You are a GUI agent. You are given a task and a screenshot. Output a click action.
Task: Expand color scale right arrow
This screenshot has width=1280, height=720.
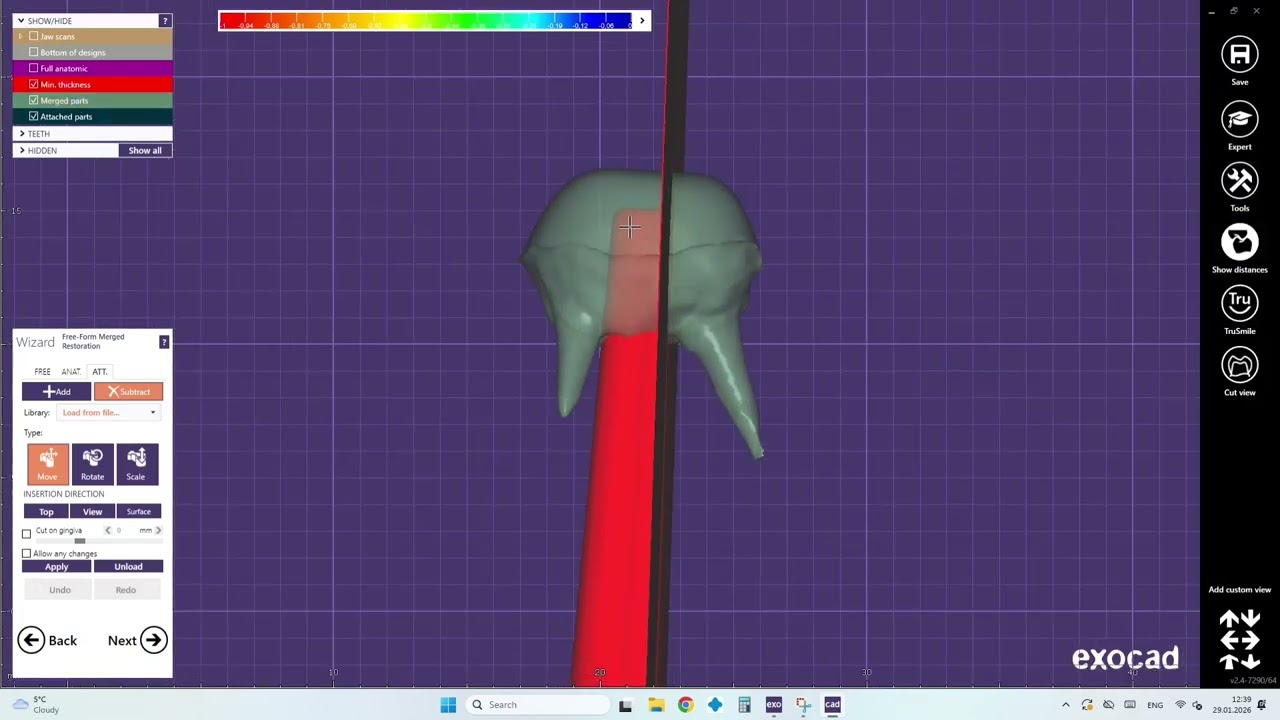(642, 20)
